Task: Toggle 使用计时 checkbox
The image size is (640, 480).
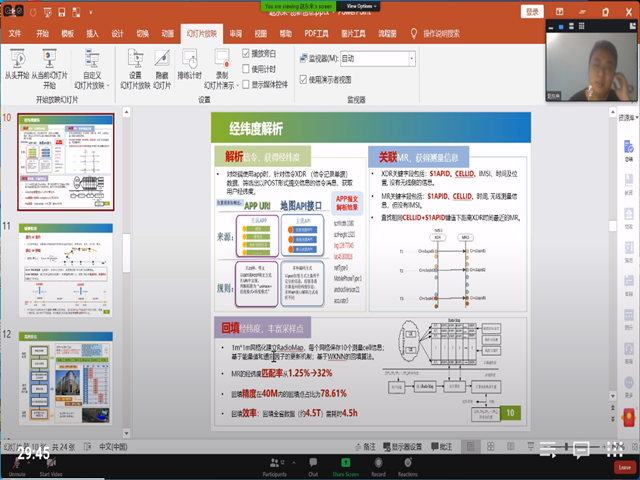Action: (x=246, y=68)
